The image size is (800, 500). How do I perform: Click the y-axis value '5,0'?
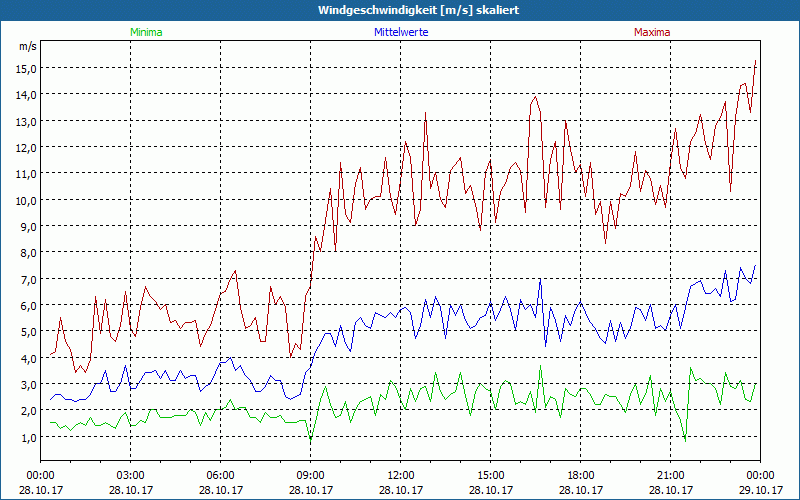click(28, 332)
